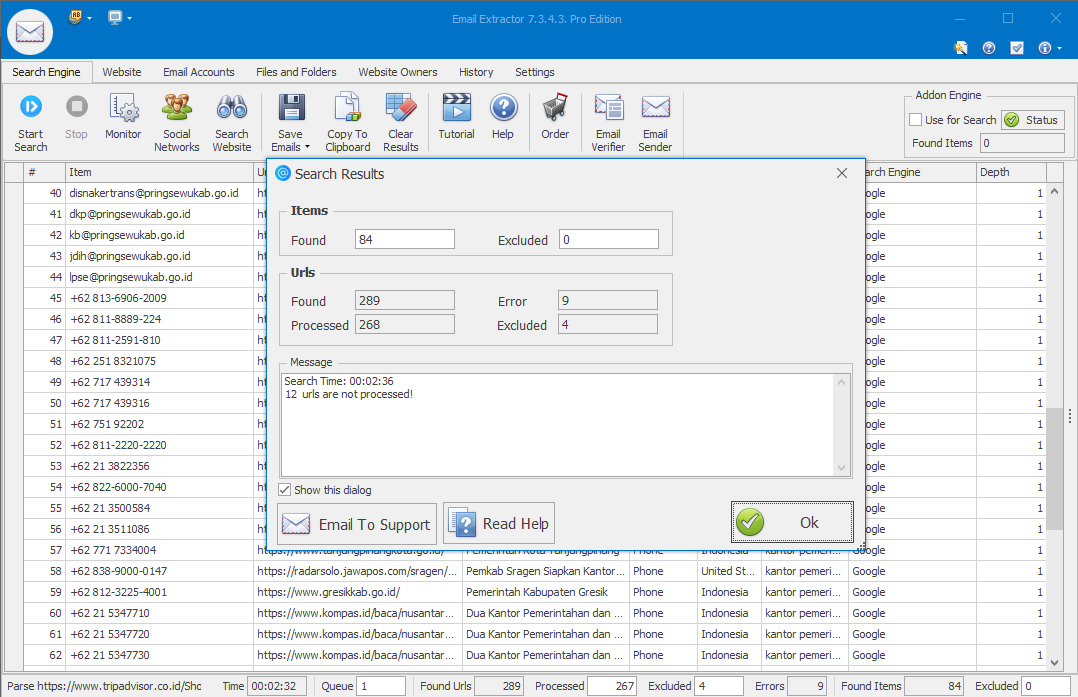Close the Search Results dialog

[842, 173]
